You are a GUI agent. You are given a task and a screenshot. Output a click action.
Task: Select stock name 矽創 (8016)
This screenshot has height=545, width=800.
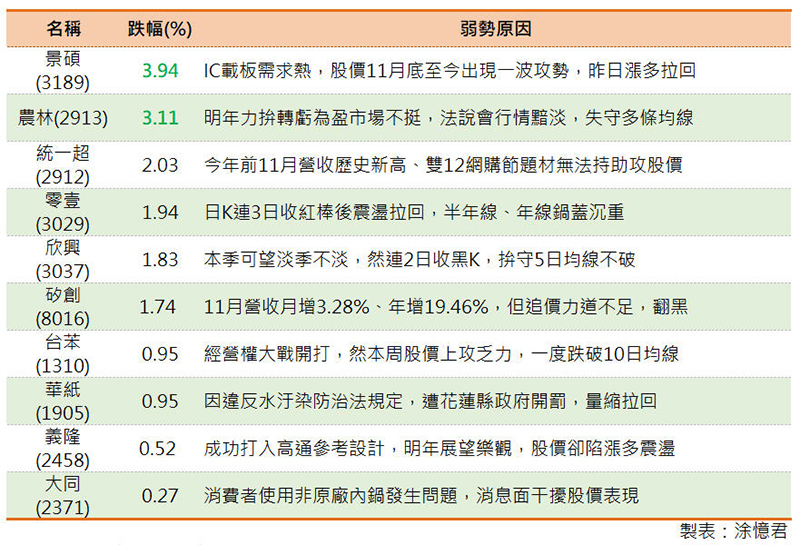(63, 307)
